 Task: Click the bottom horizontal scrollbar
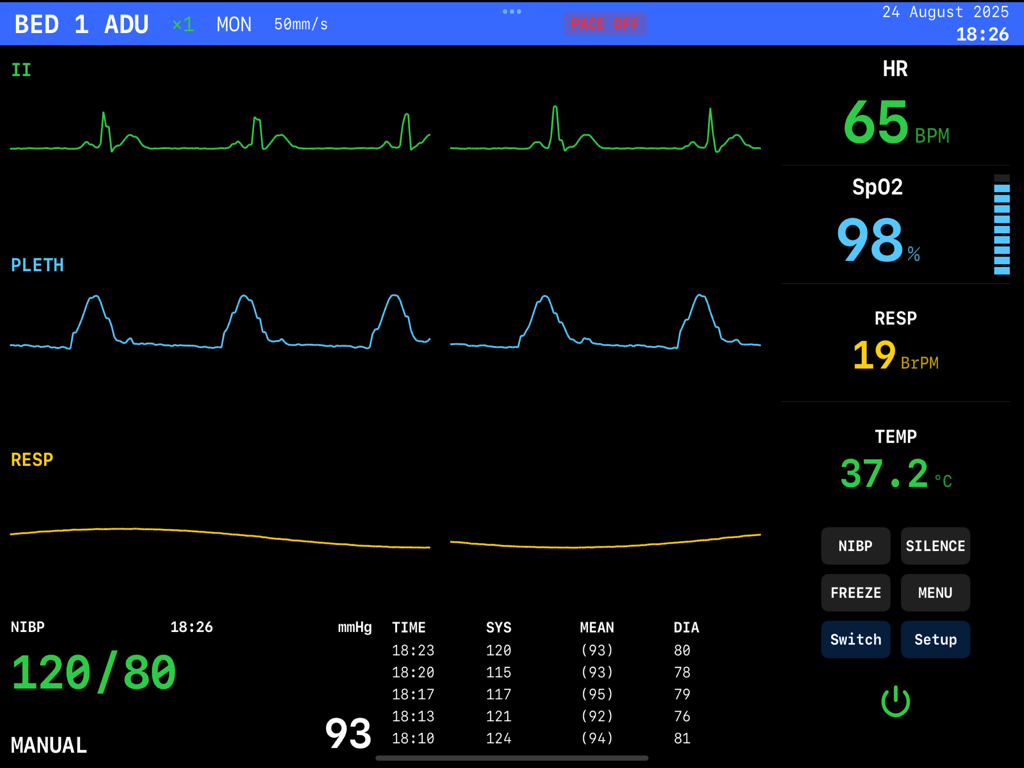(x=510, y=758)
